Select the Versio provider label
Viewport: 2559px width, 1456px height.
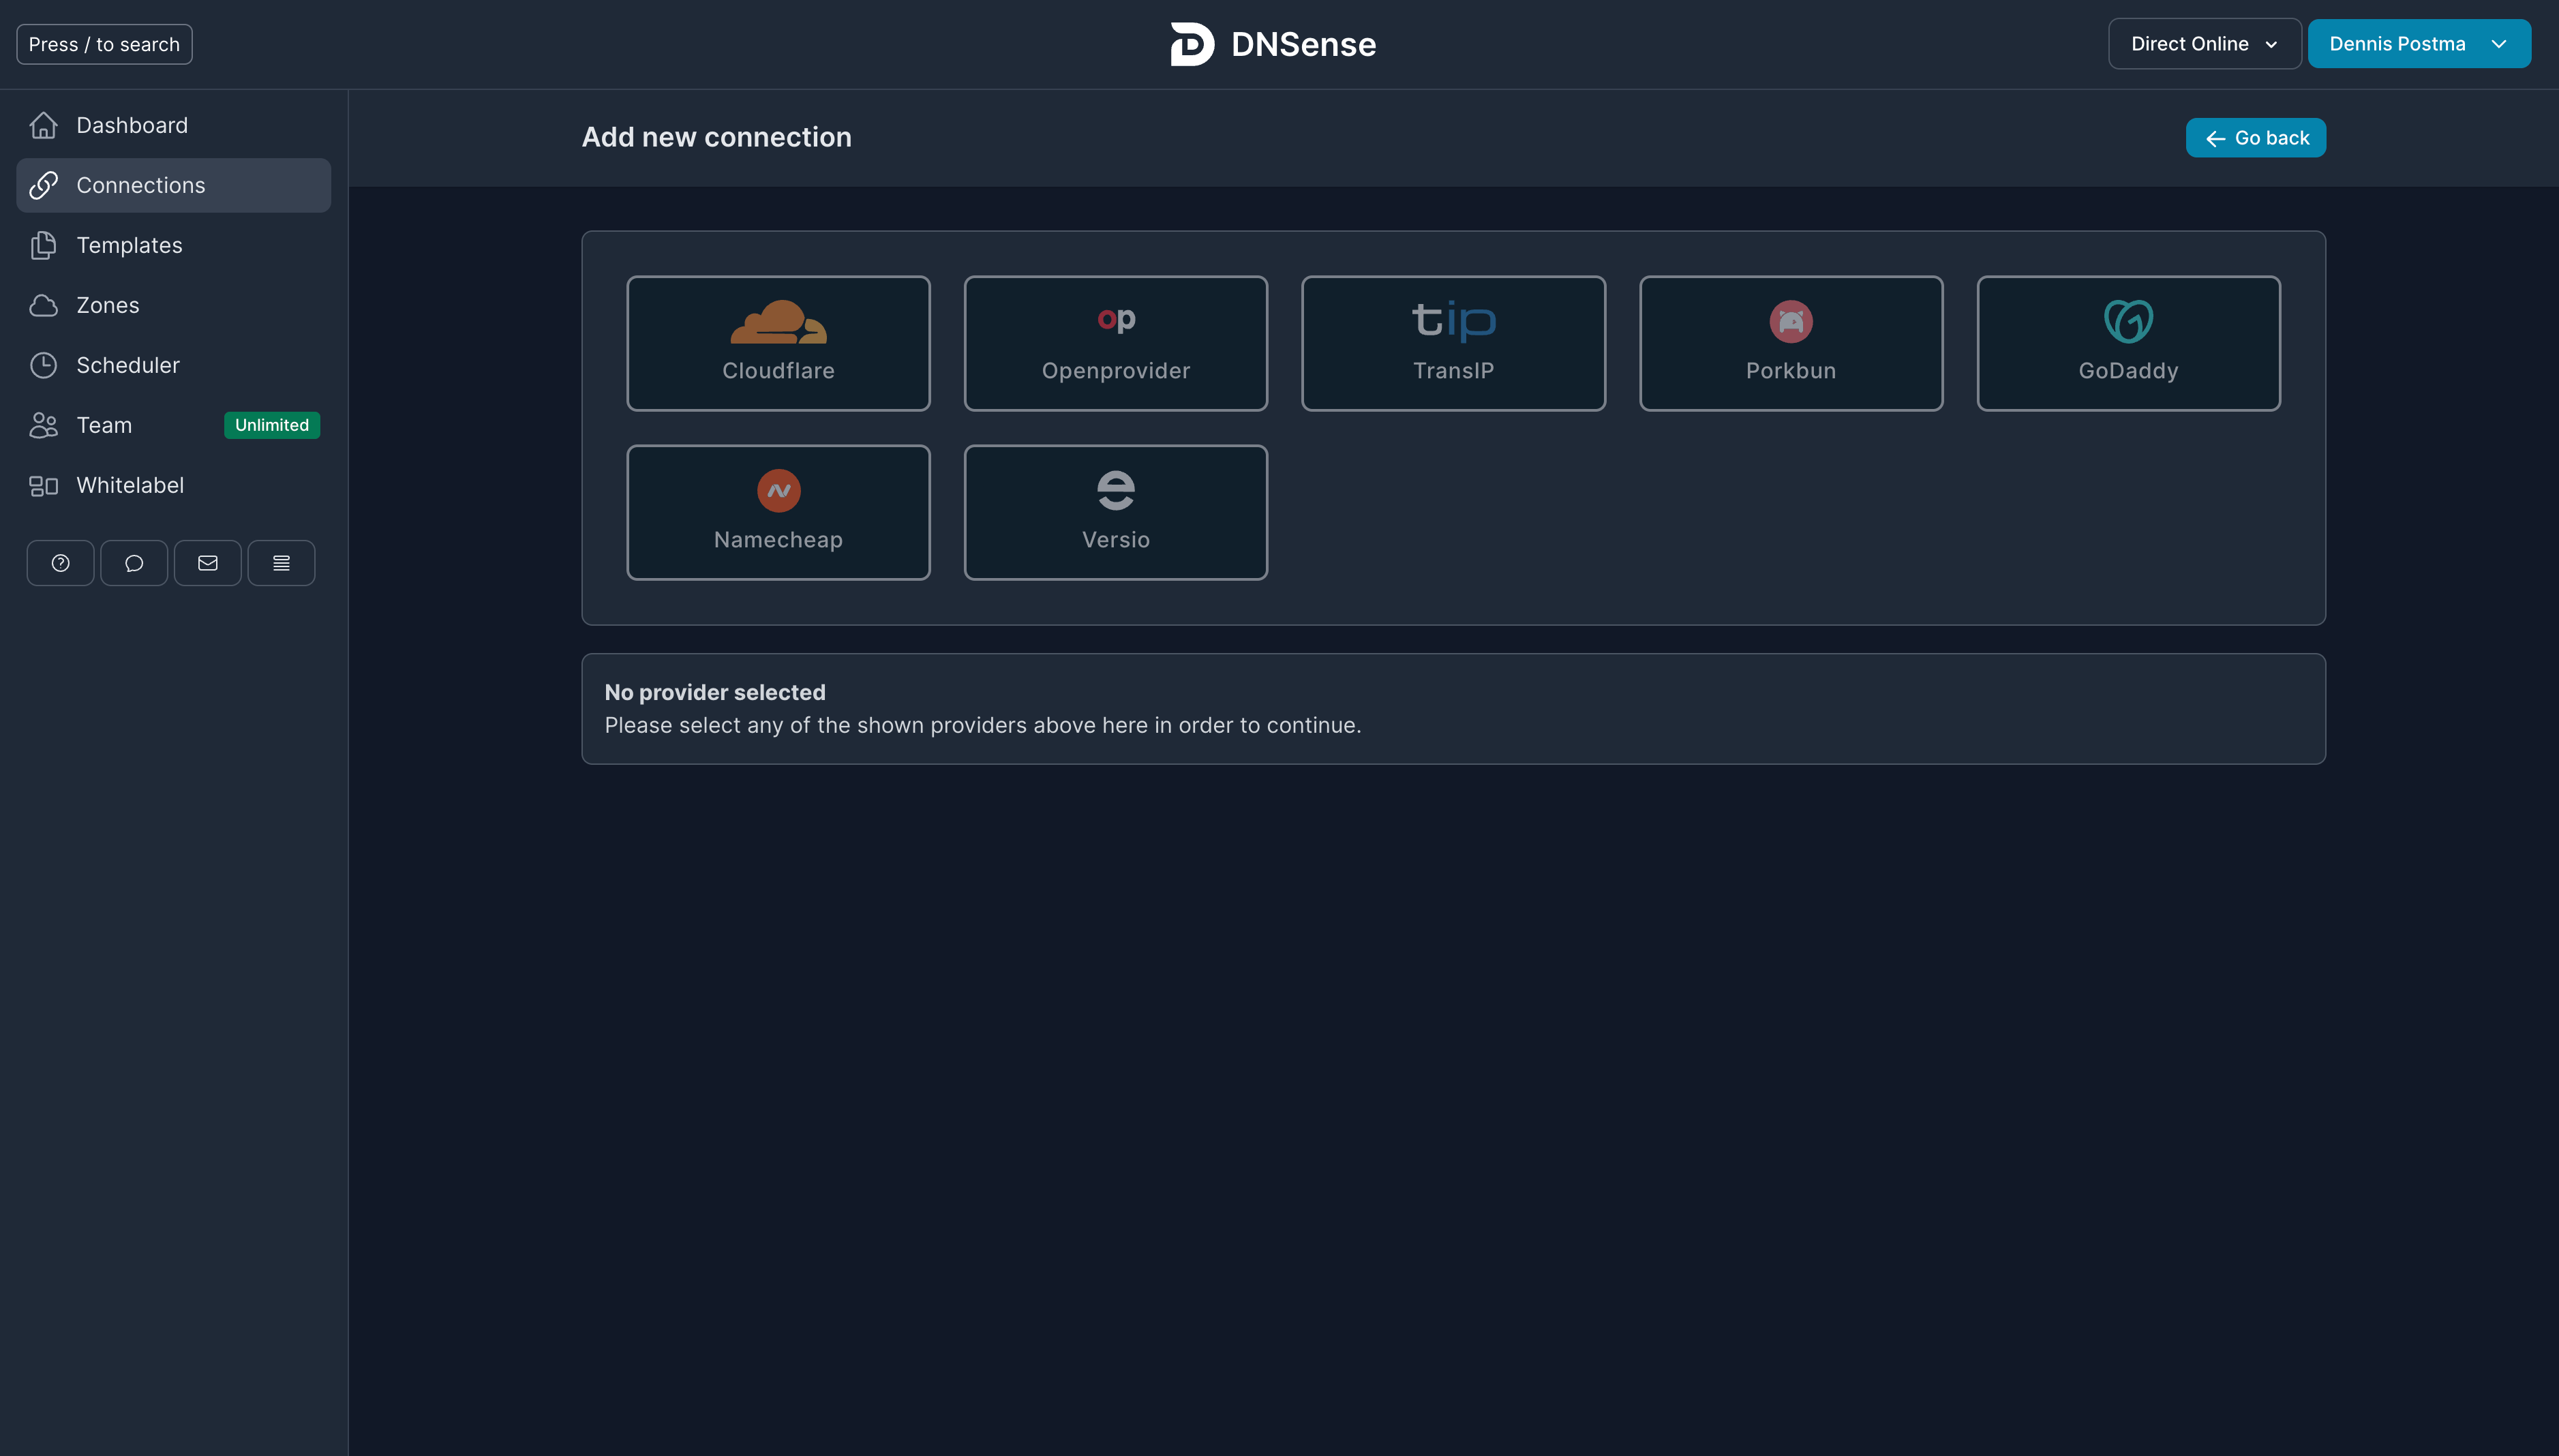click(x=1116, y=540)
